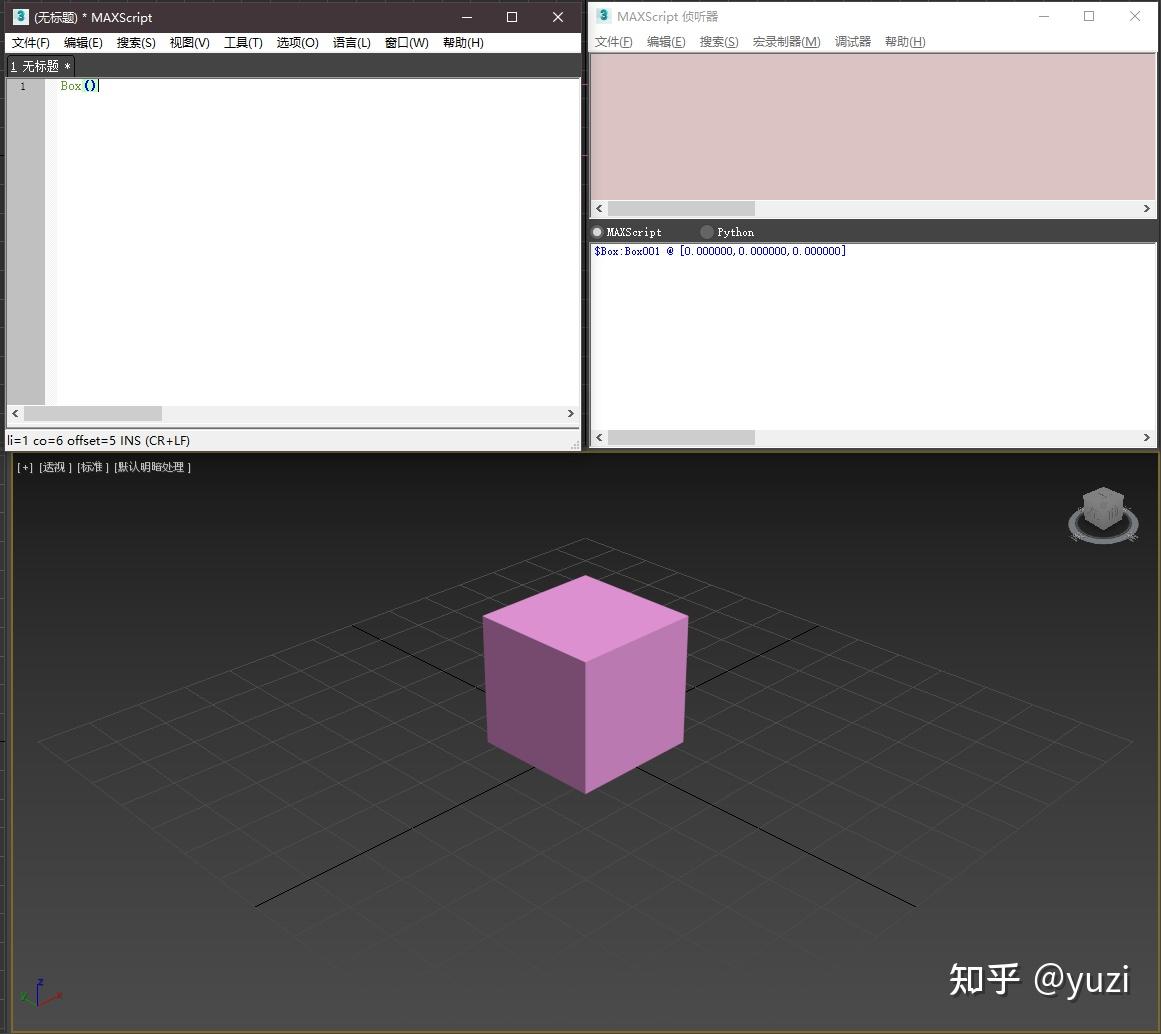The image size is (1161, 1034).
Task: Switch to the 无标题 script tab
Action: click(38, 65)
